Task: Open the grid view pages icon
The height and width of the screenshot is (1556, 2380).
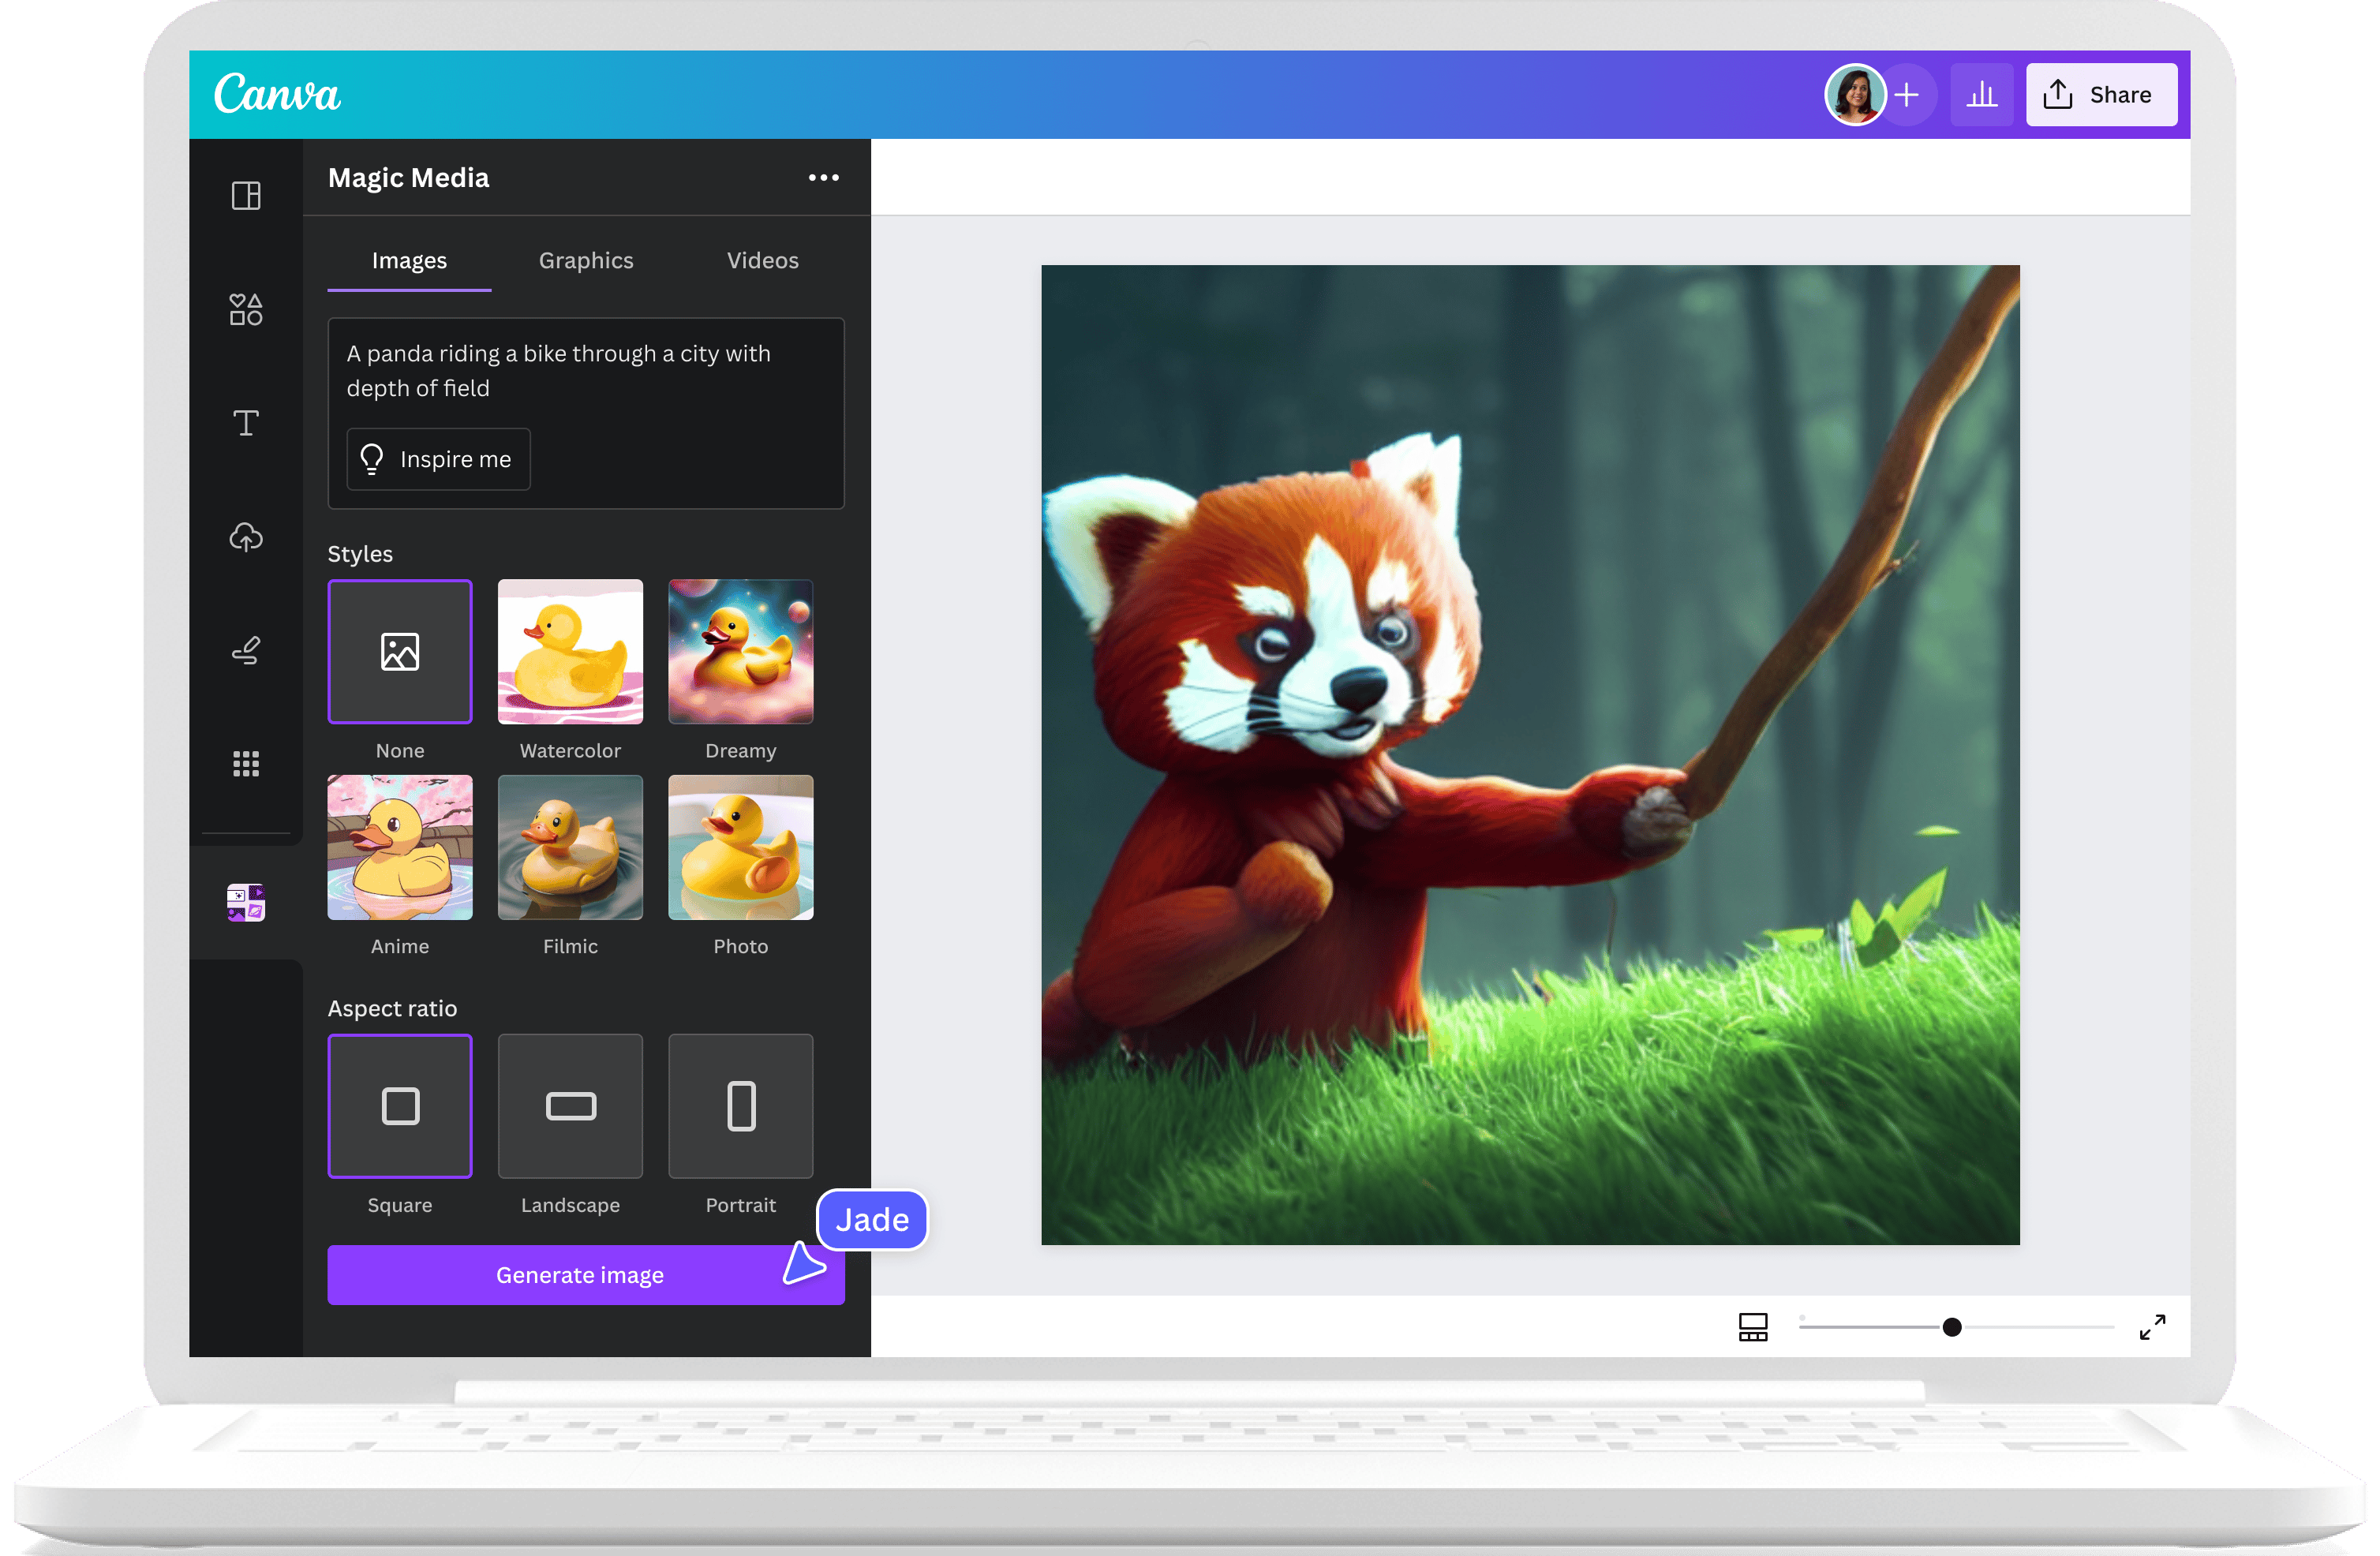Action: click(x=1753, y=1327)
